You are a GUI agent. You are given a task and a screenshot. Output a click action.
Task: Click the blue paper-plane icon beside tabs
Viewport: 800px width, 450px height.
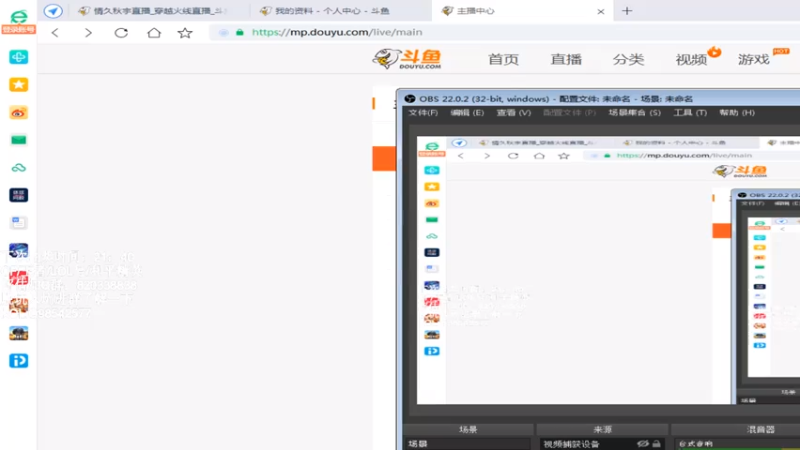click(x=53, y=11)
